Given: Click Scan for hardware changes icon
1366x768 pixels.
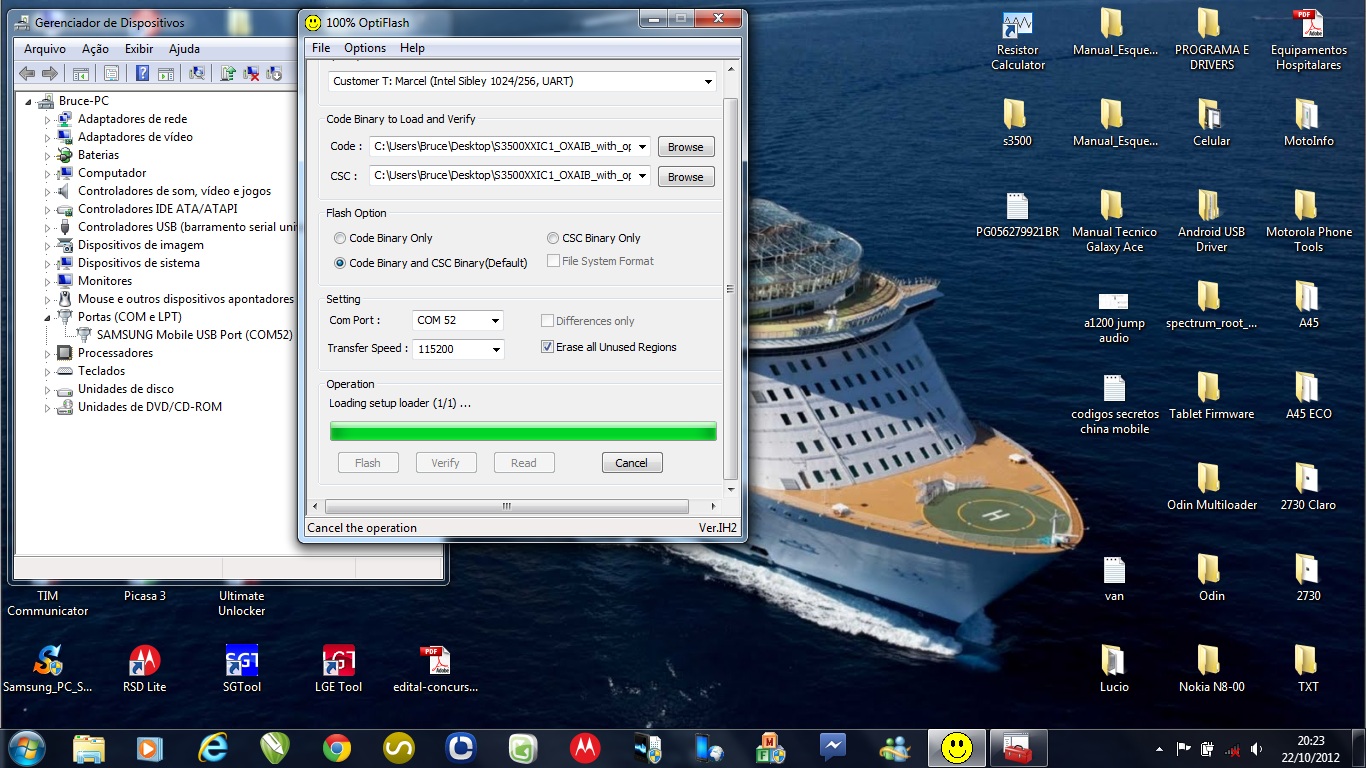Looking at the screenshot, I should coord(197,73).
